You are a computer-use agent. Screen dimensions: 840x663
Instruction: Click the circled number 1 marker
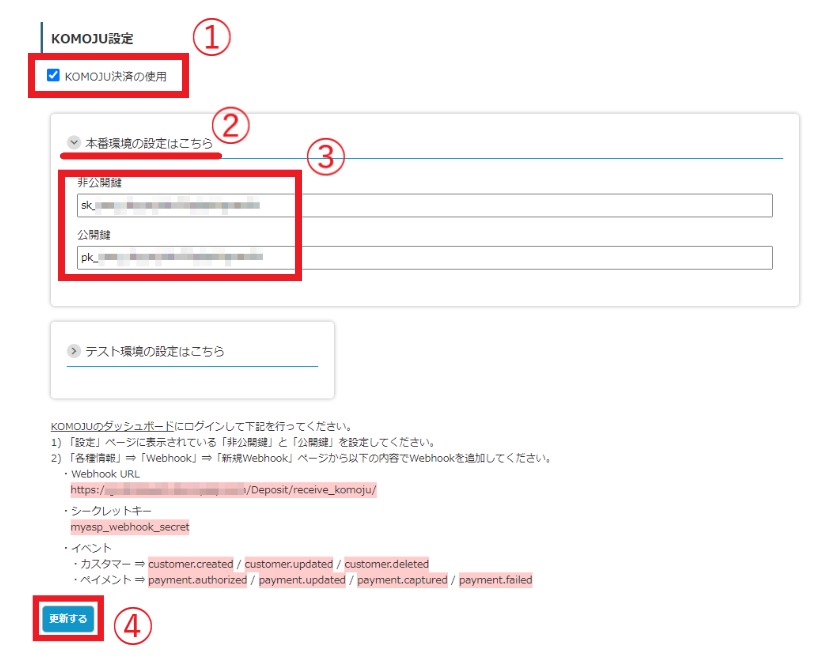point(211,38)
